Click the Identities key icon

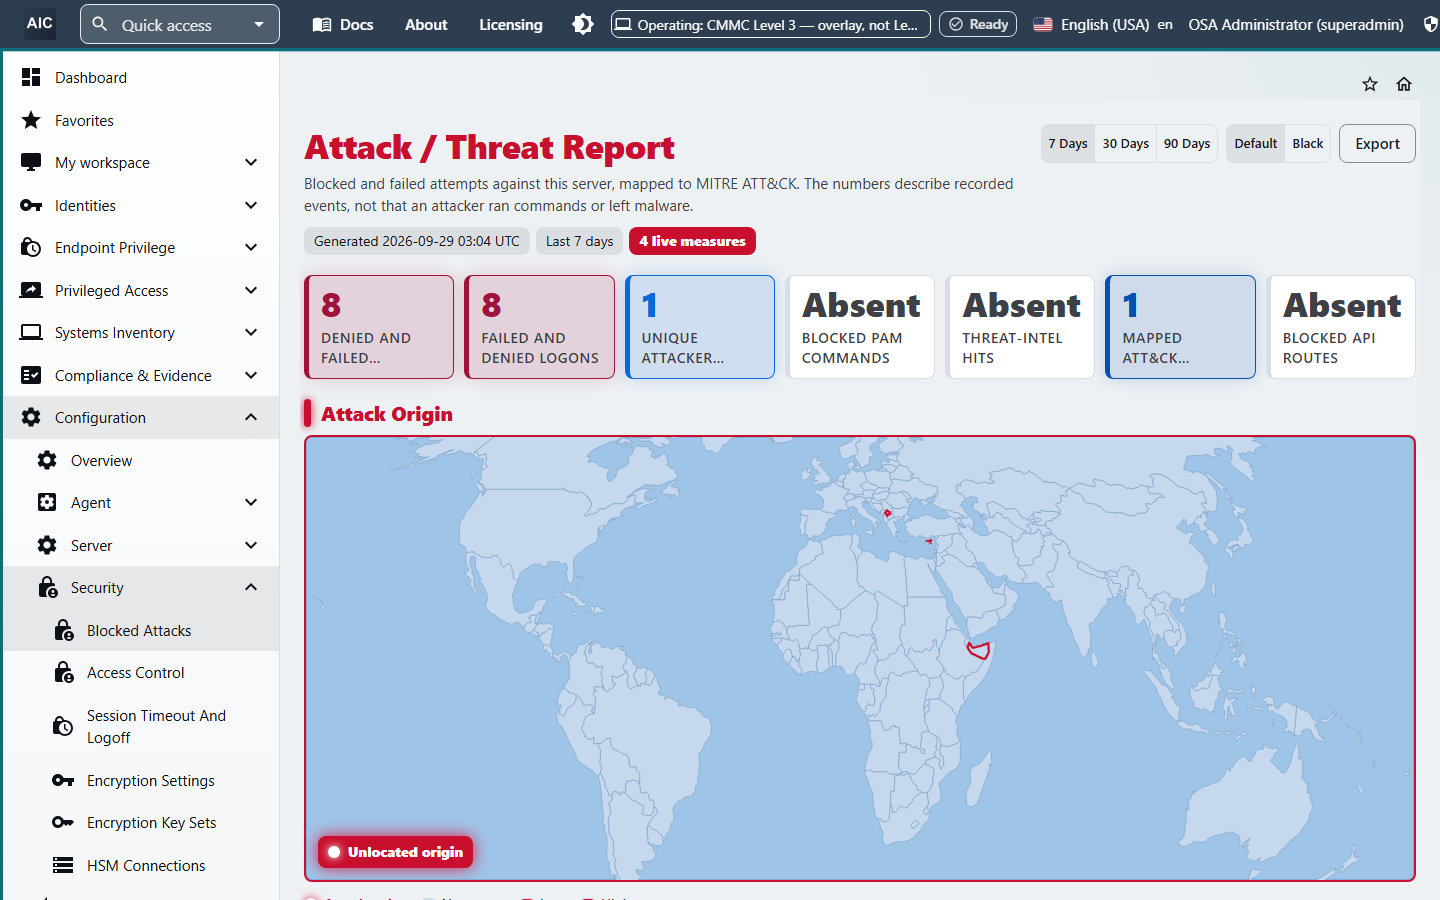(x=31, y=205)
